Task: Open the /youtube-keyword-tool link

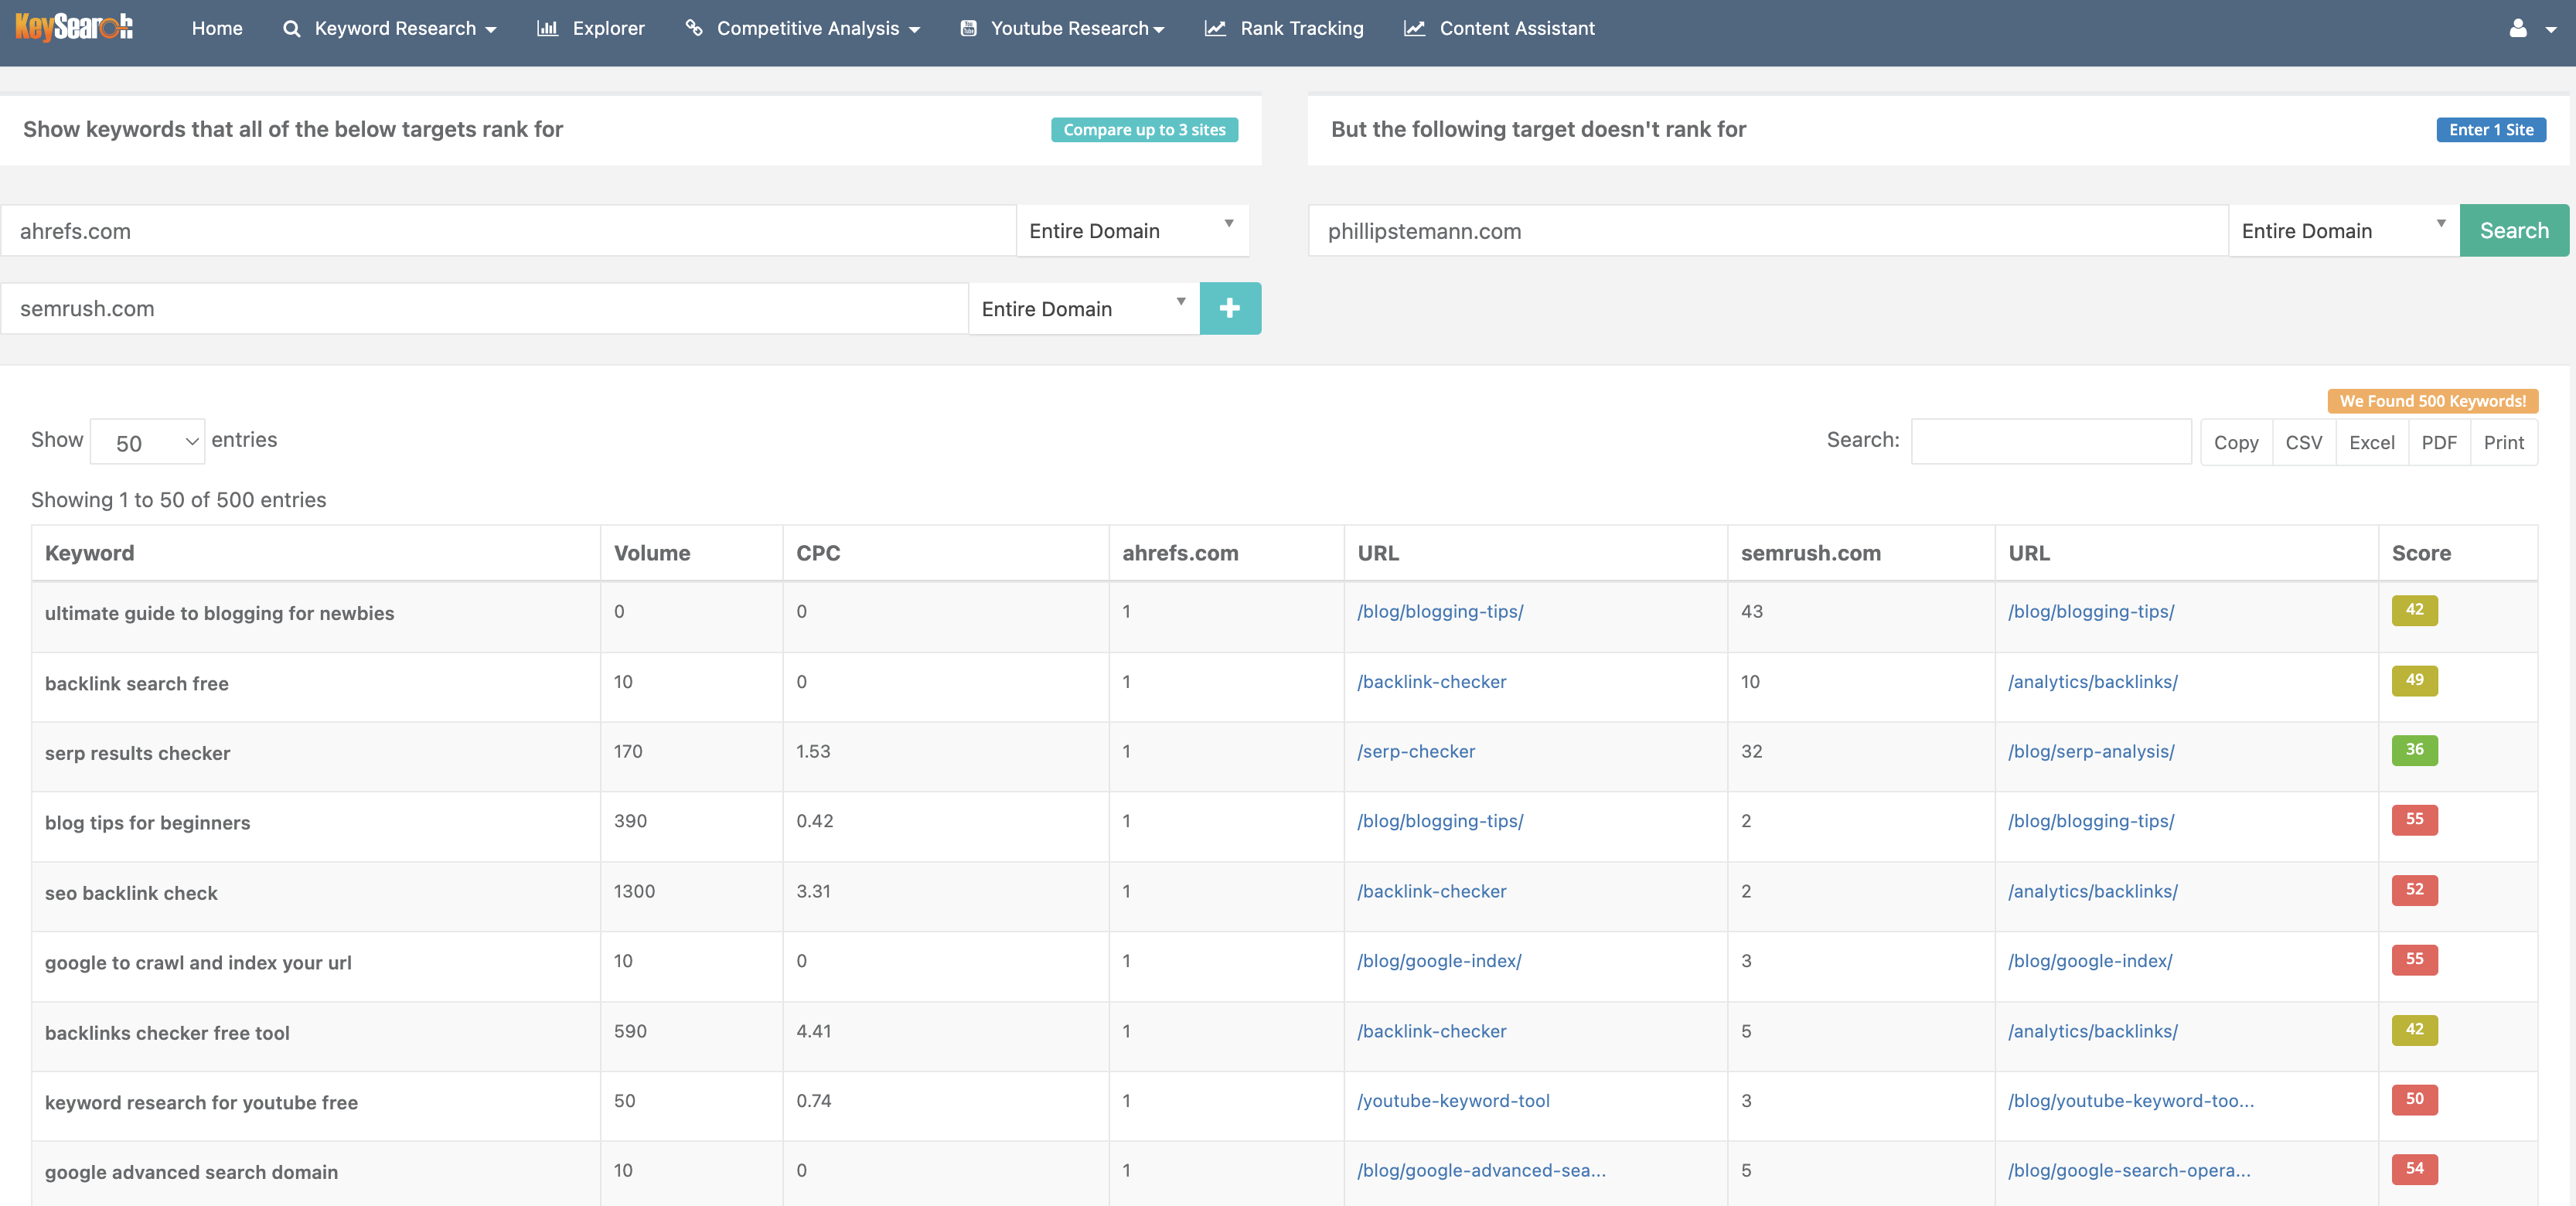Action: tap(1453, 1100)
